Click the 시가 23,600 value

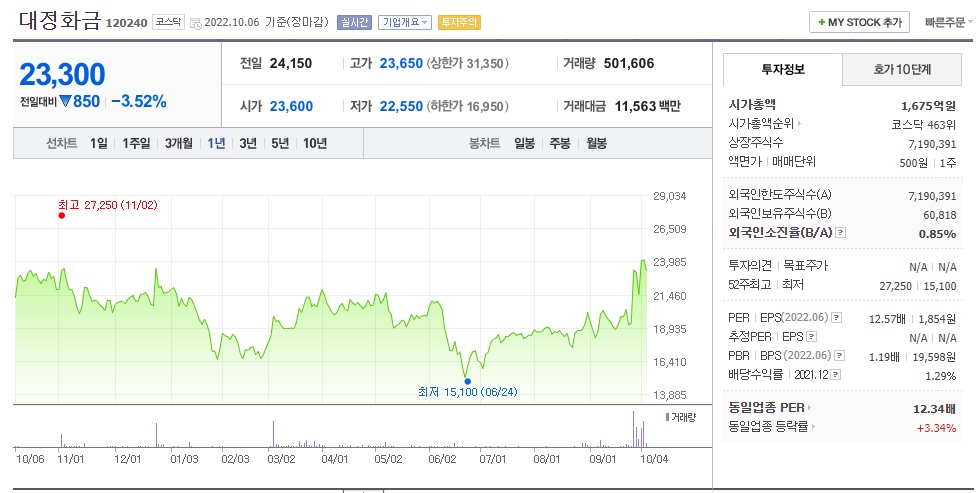click(291, 106)
